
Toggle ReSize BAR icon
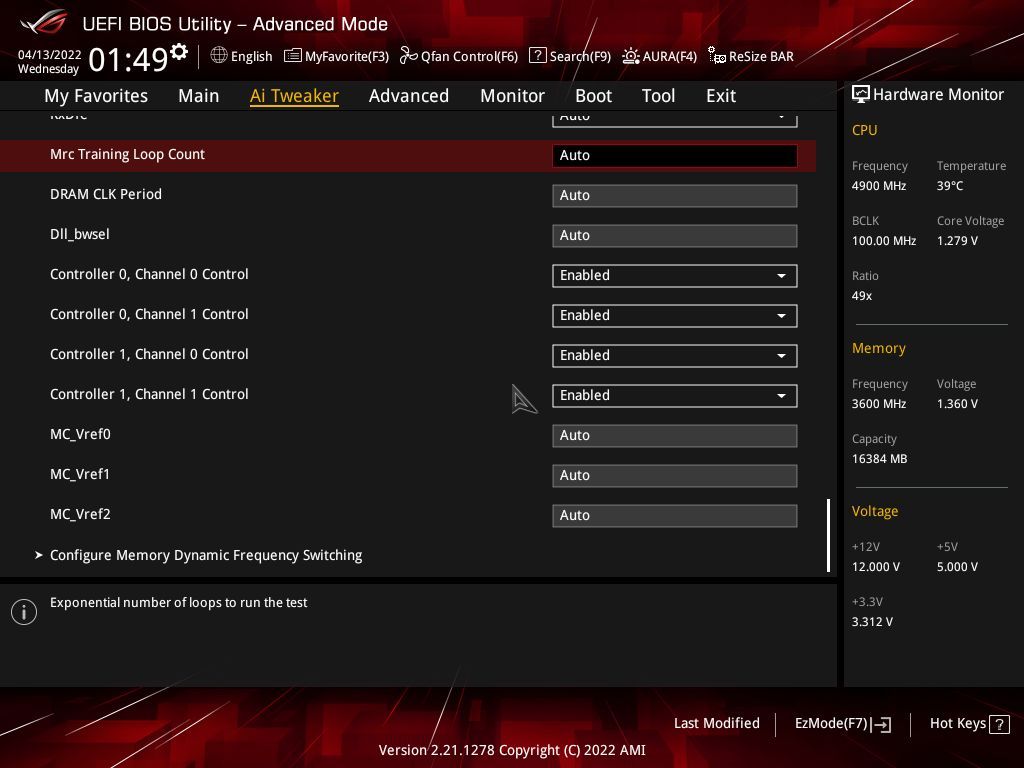coord(716,56)
